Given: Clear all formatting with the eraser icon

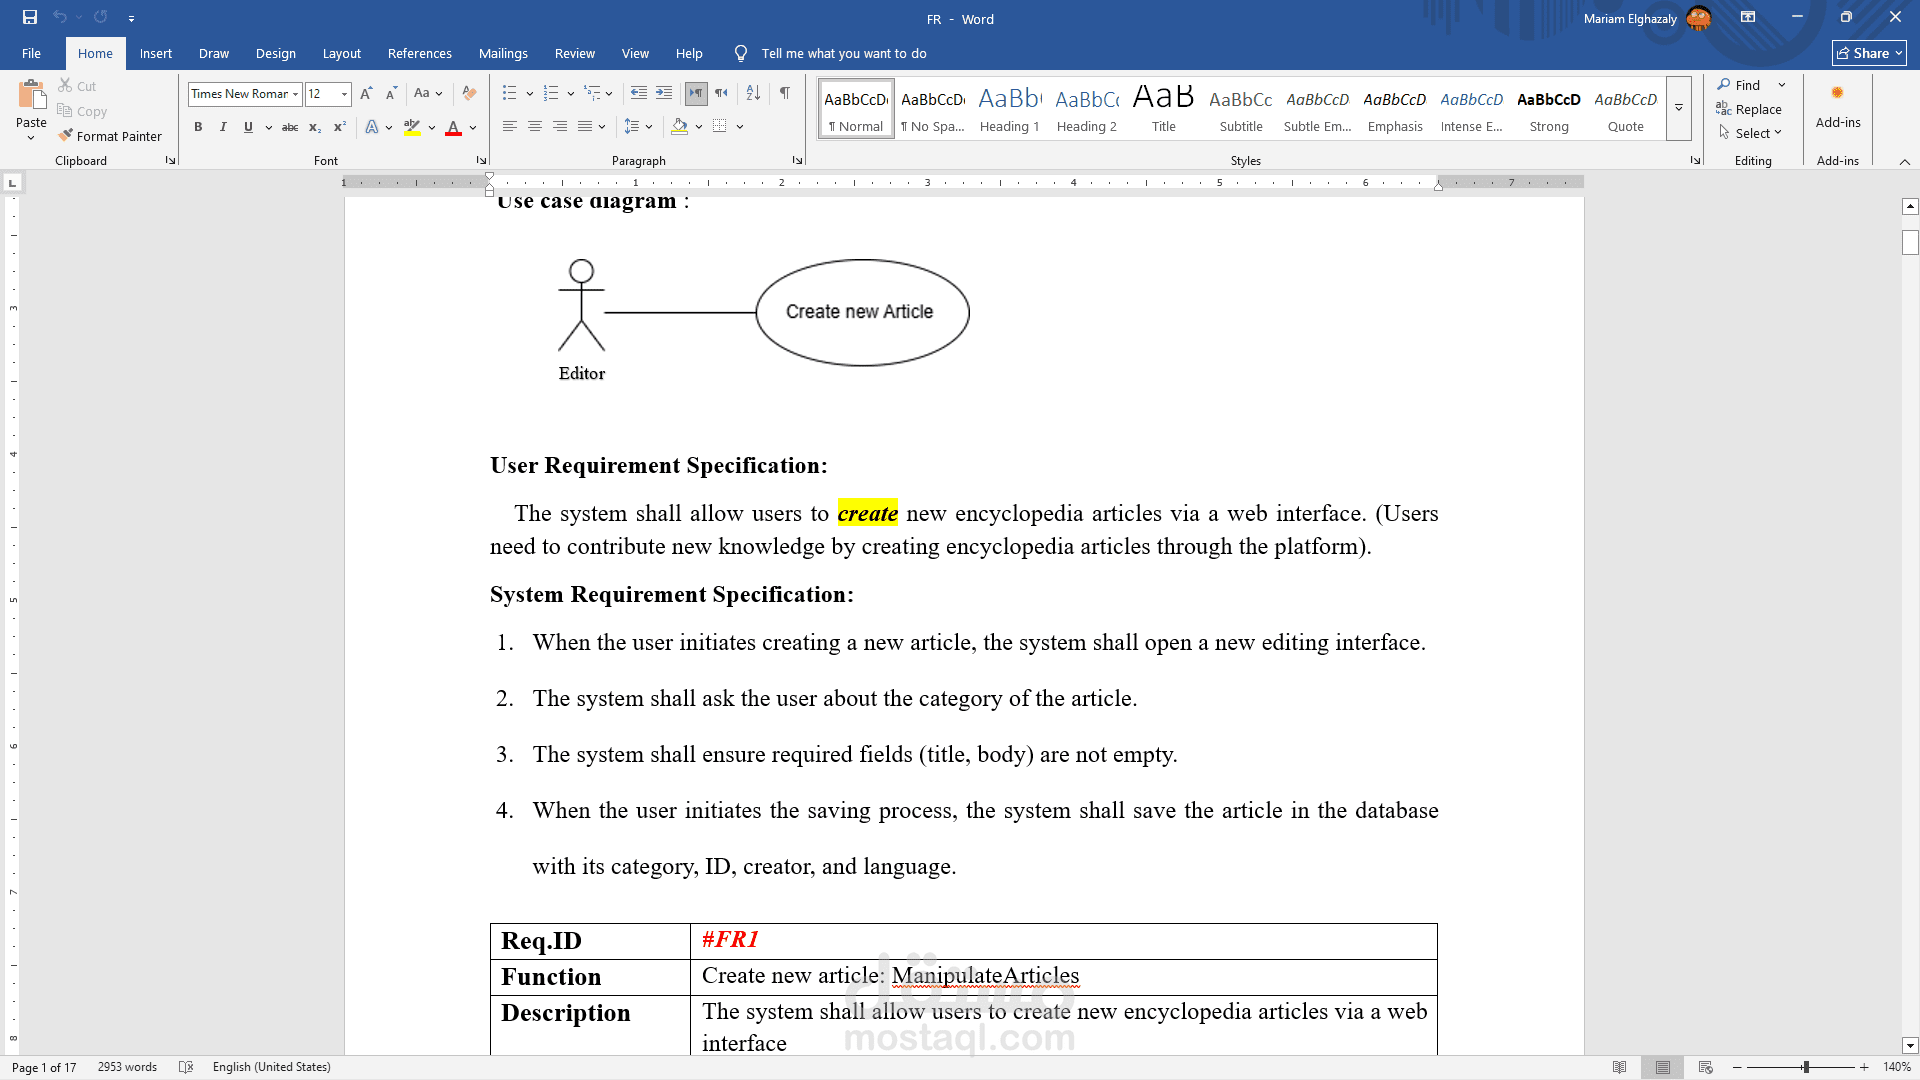Looking at the screenshot, I should click(x=469, y=93).
